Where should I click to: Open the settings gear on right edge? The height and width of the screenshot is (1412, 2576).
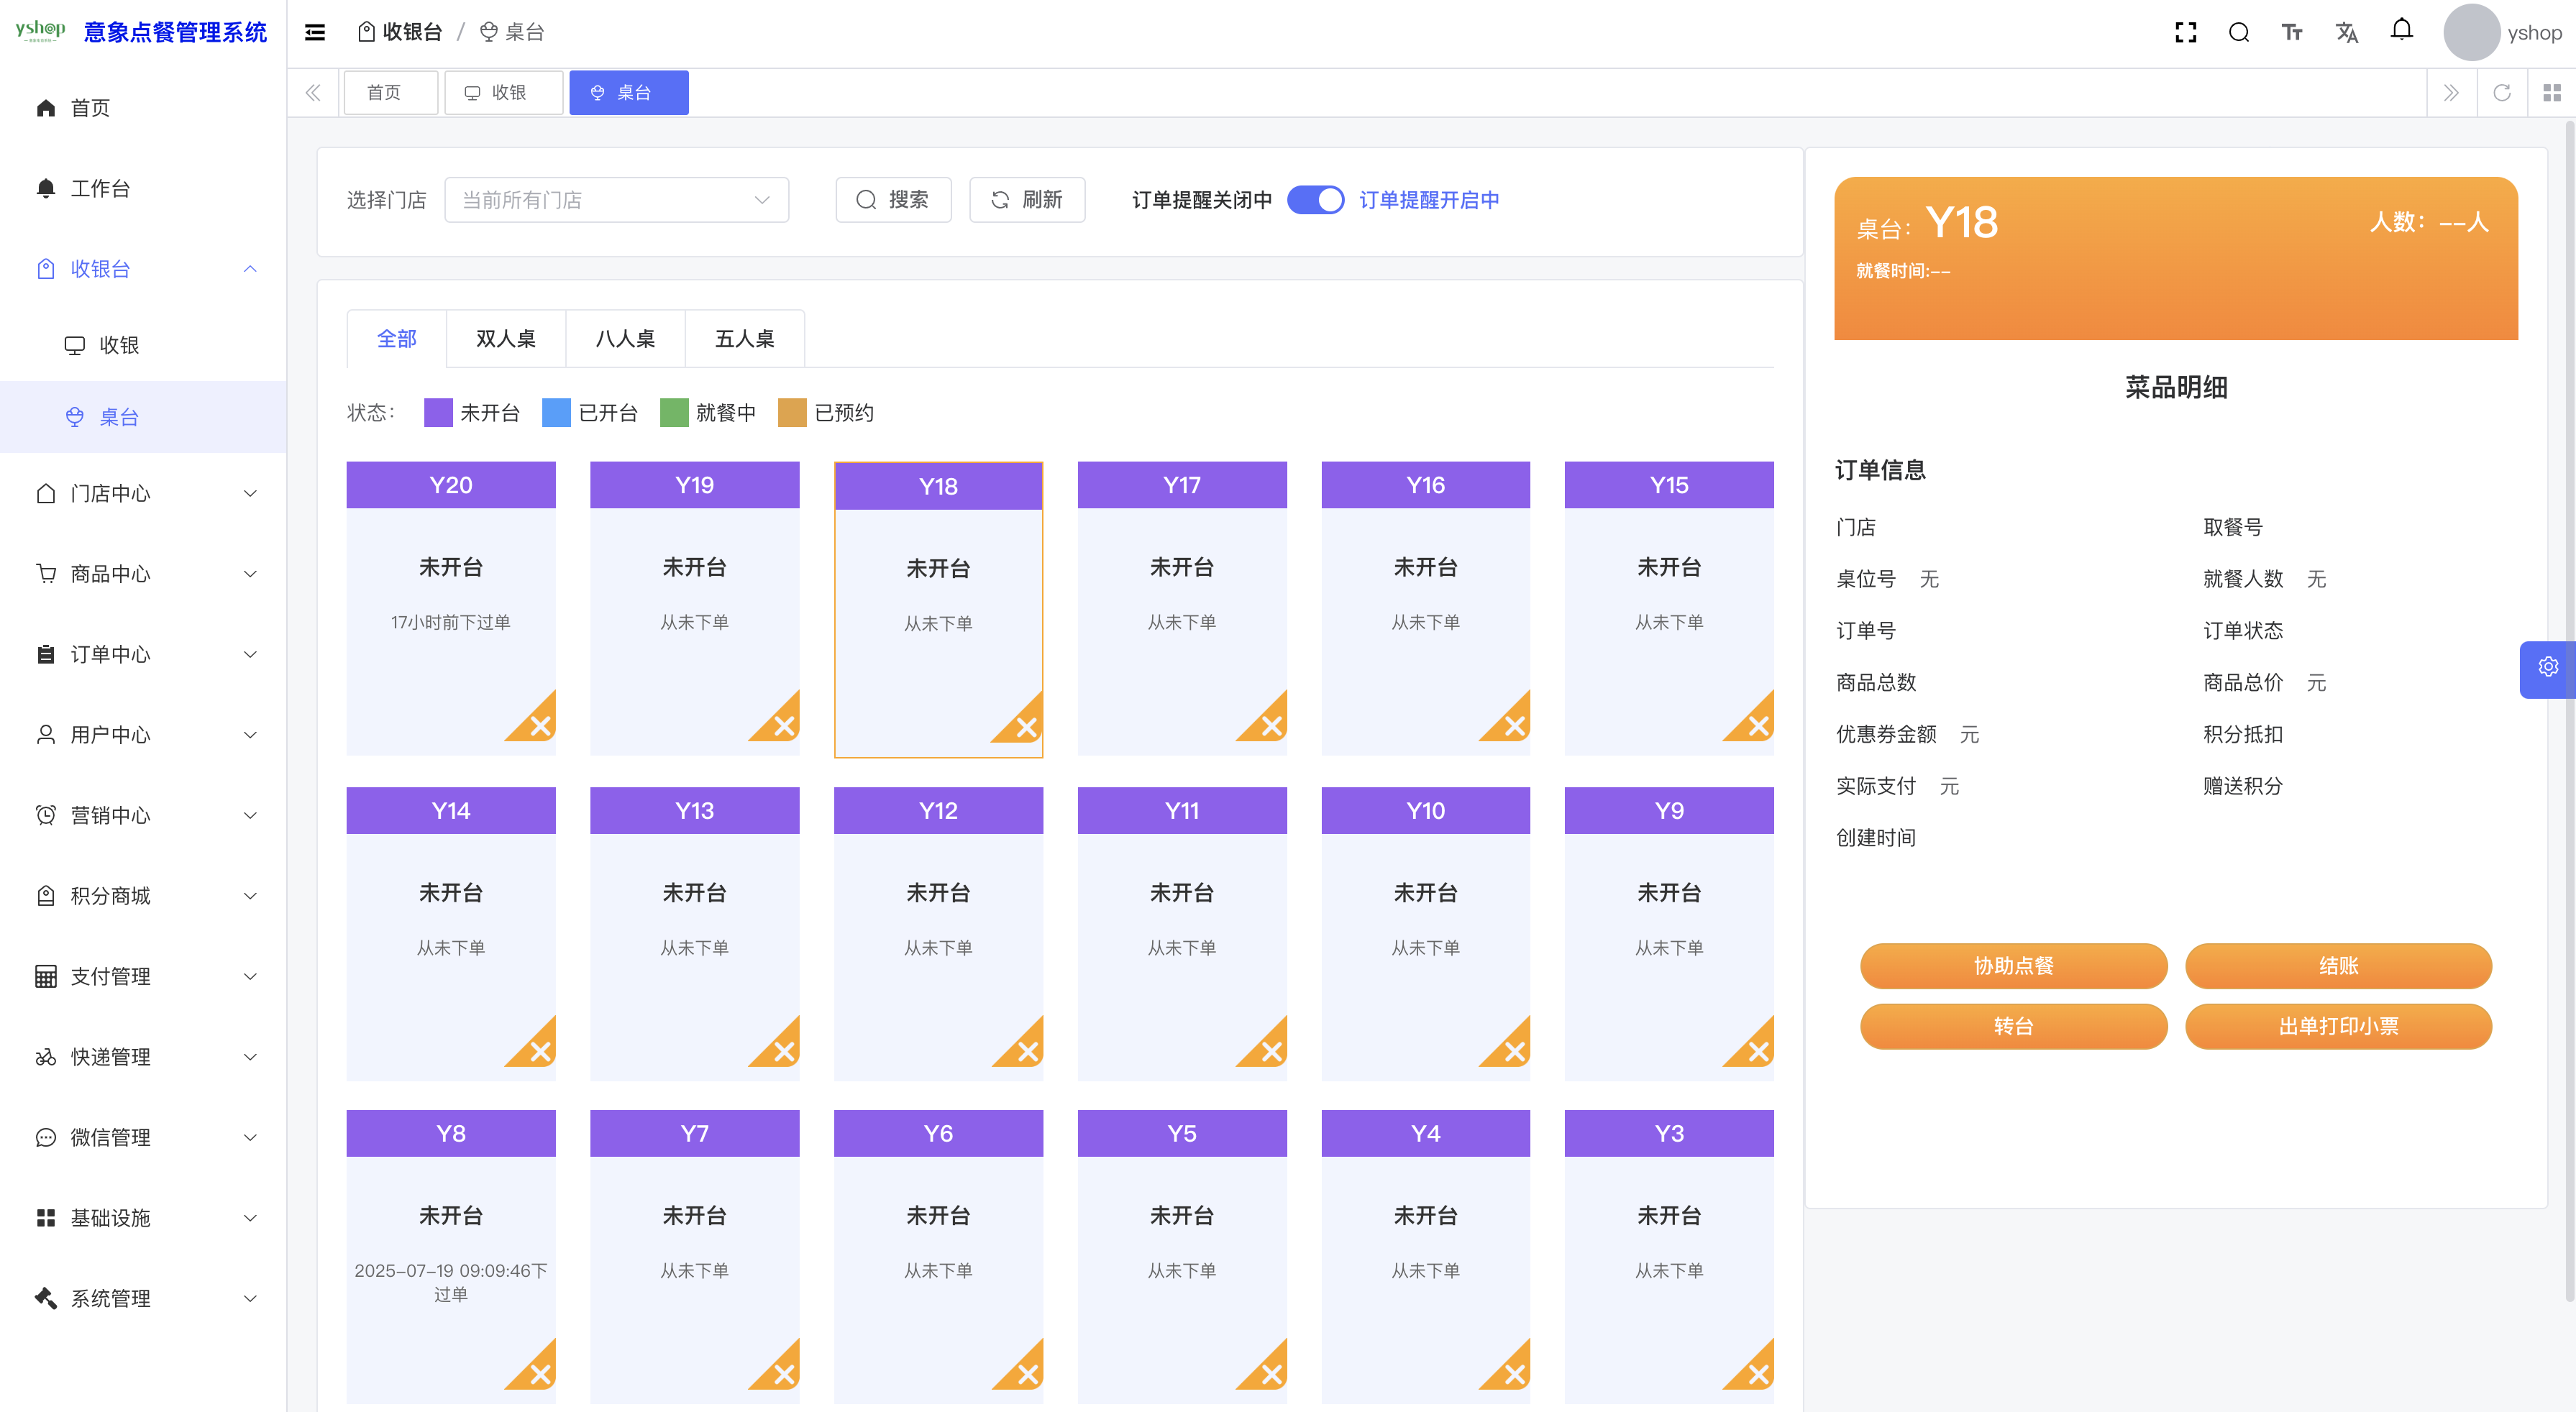point(2548,666)
